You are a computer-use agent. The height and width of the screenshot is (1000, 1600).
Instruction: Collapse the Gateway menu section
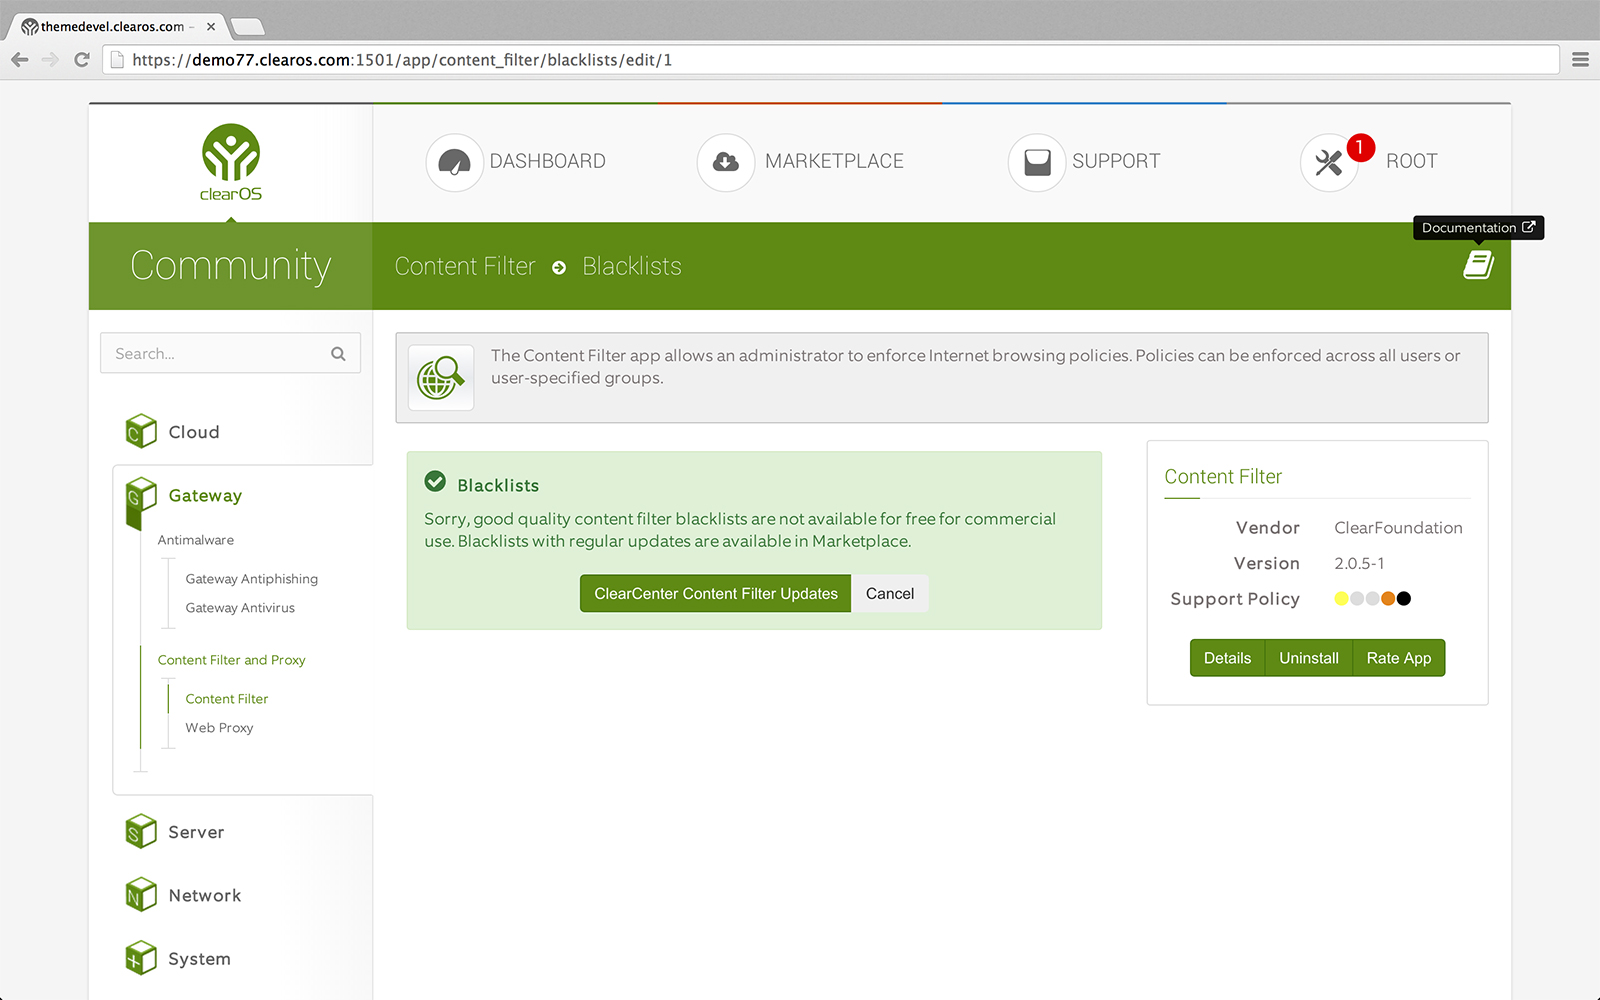pos(205,496)
